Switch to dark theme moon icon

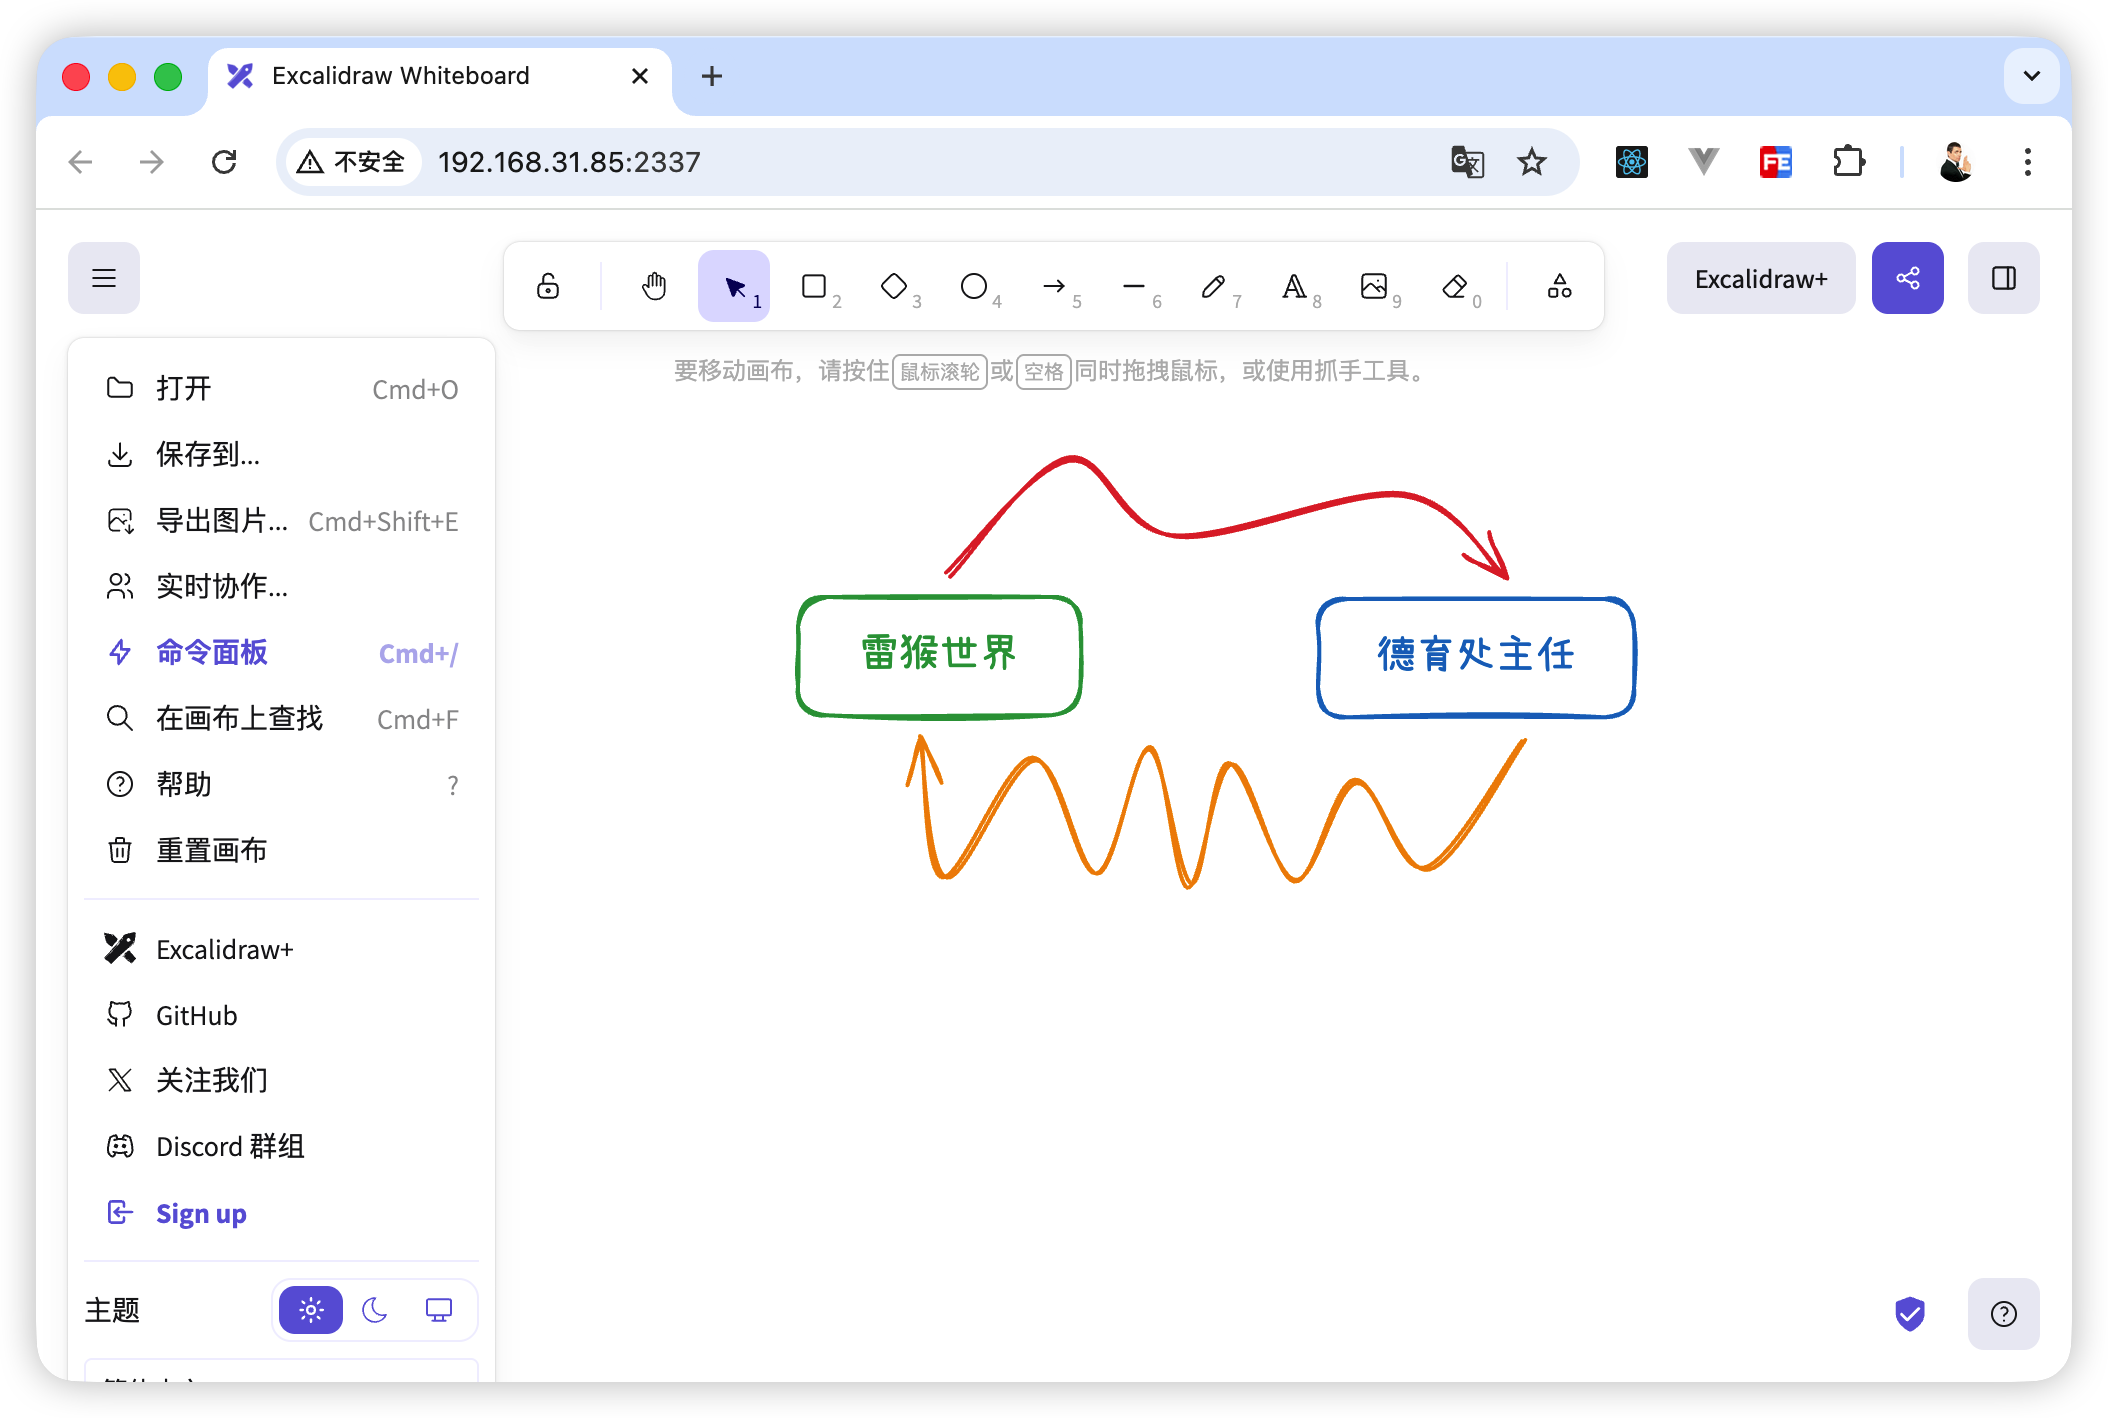[x=375, y=1310]
